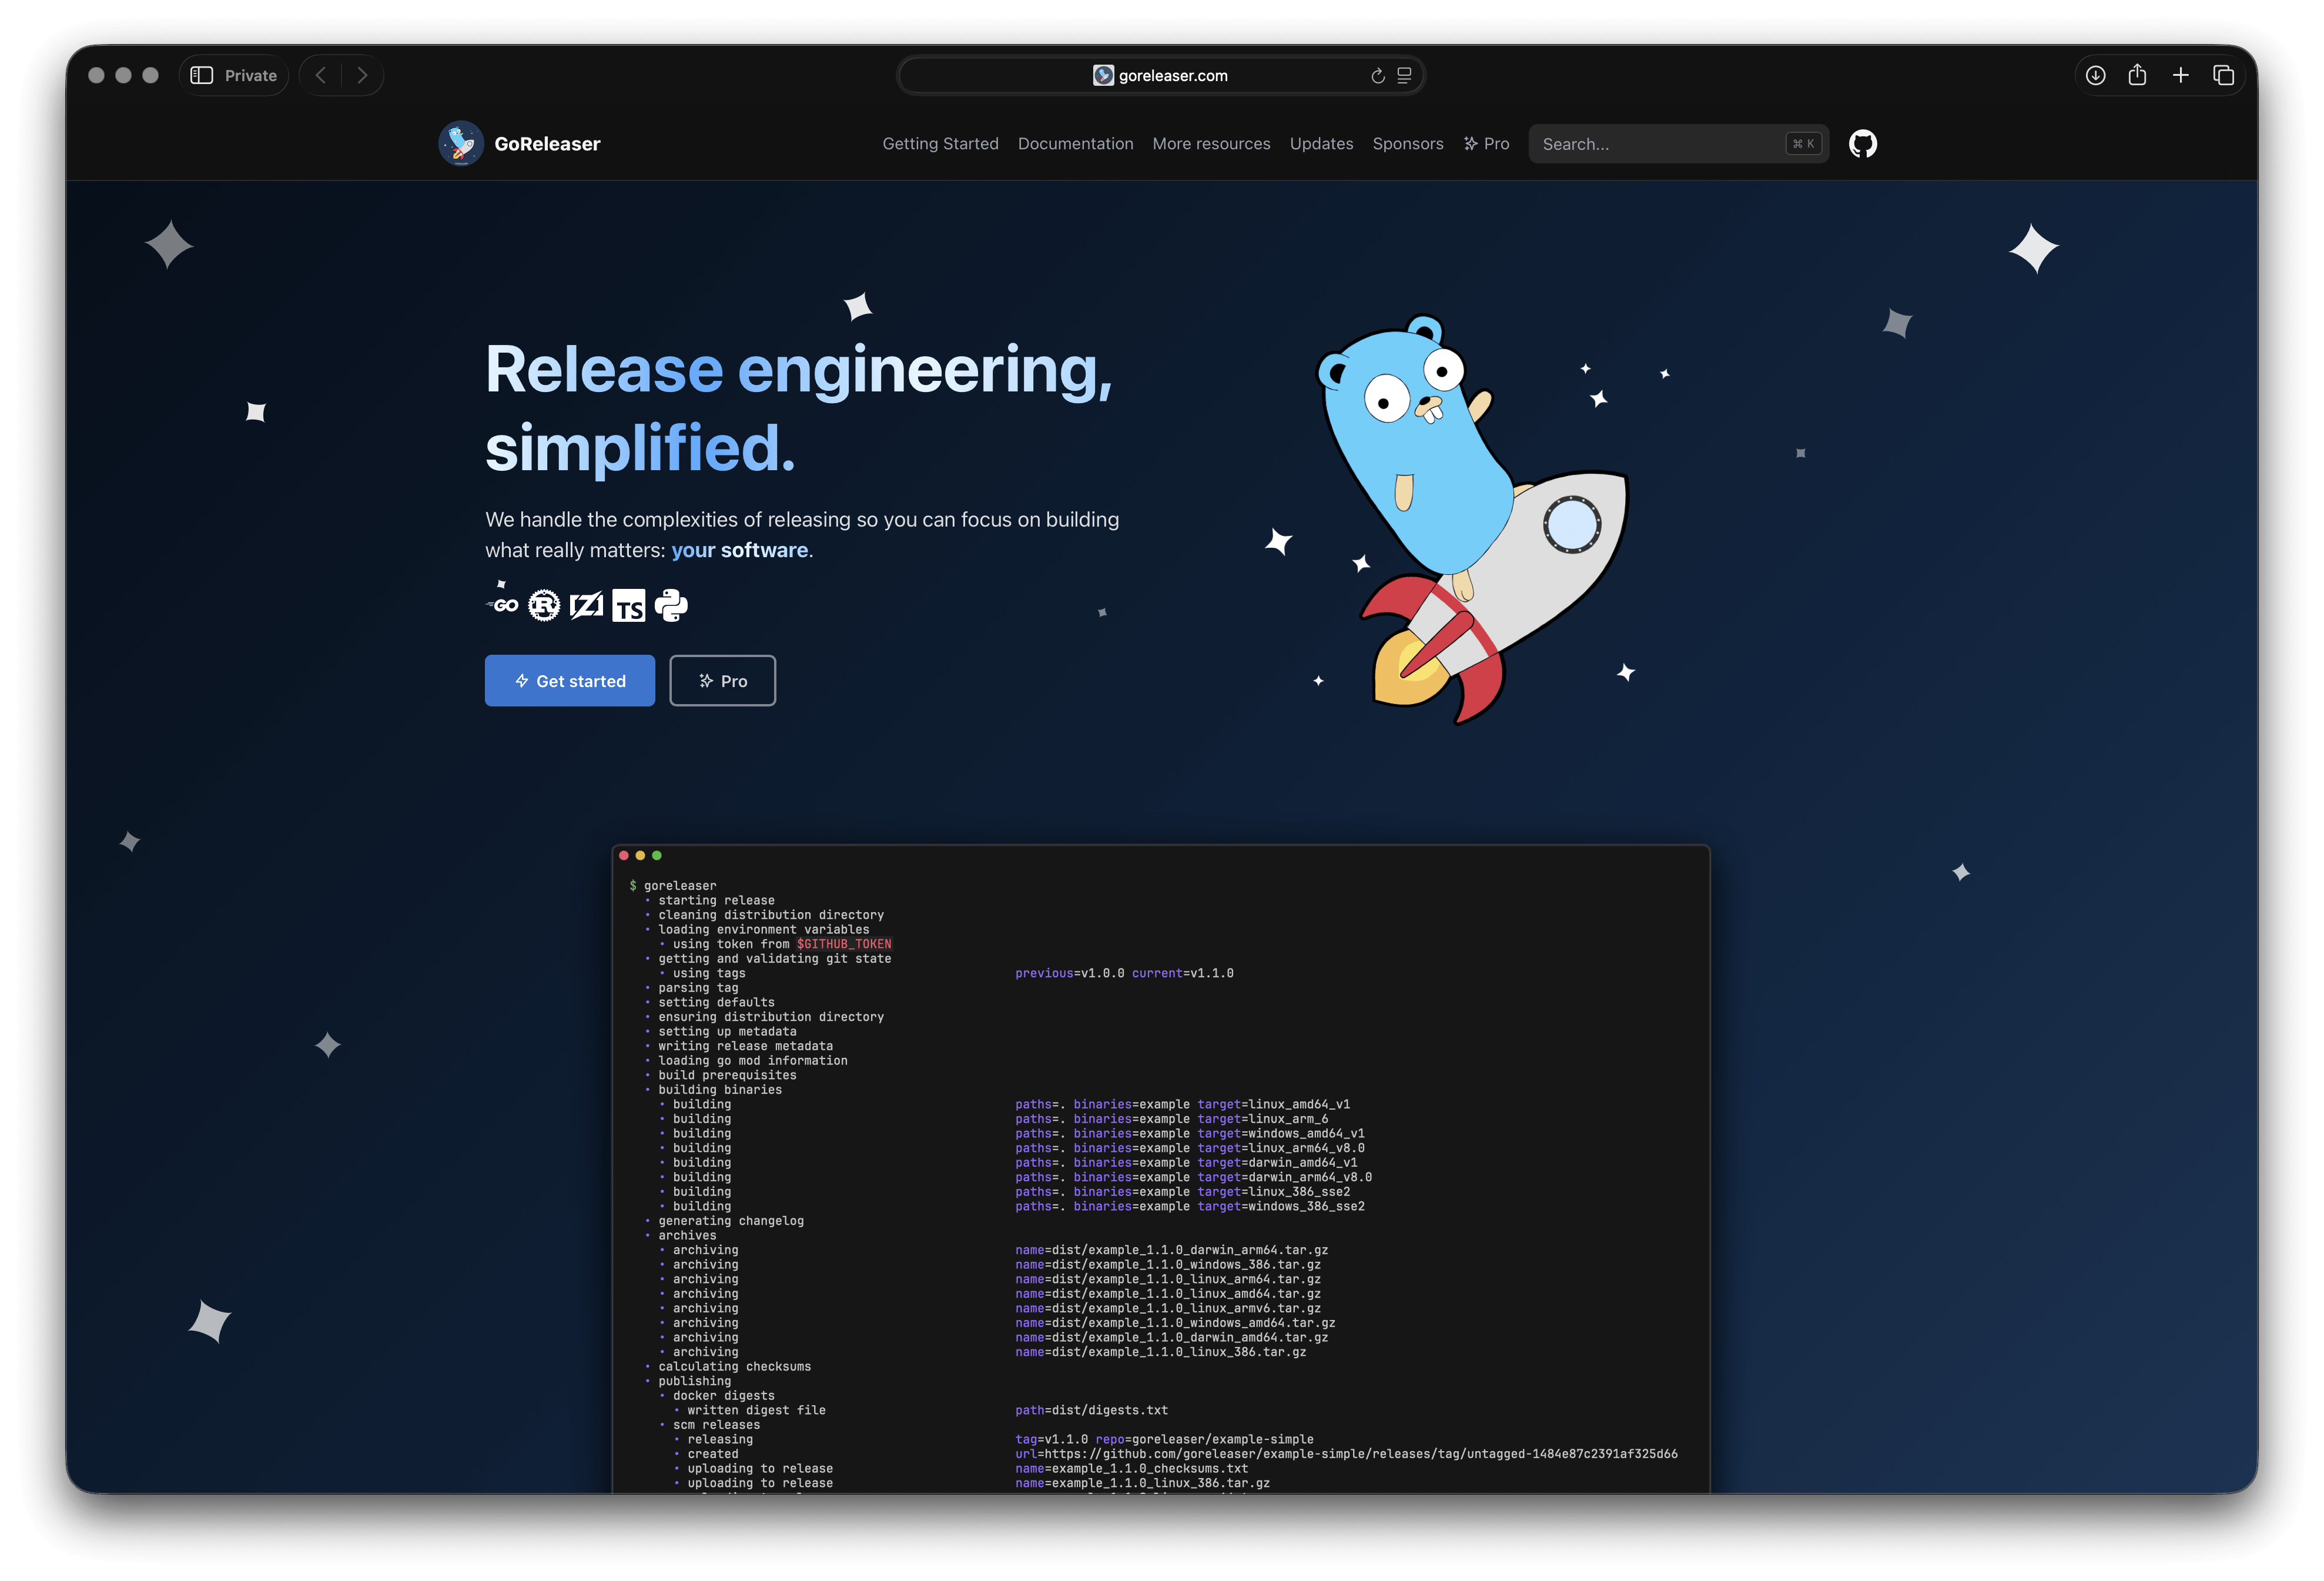The height and width of the screenshot is (1581, 2324).
Task: Open the More resources menu
Action: (x=1211, y=144)
